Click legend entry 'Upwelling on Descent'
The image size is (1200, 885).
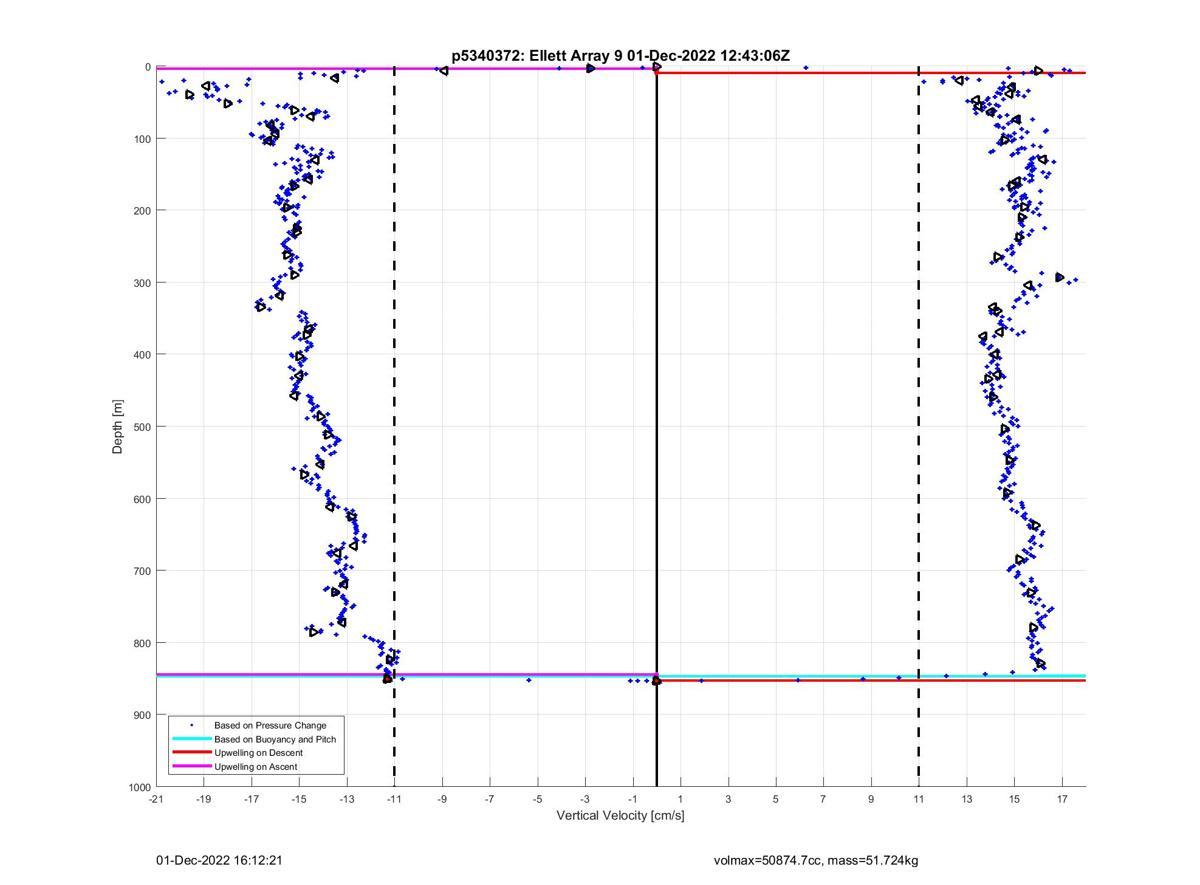(258, 753)
